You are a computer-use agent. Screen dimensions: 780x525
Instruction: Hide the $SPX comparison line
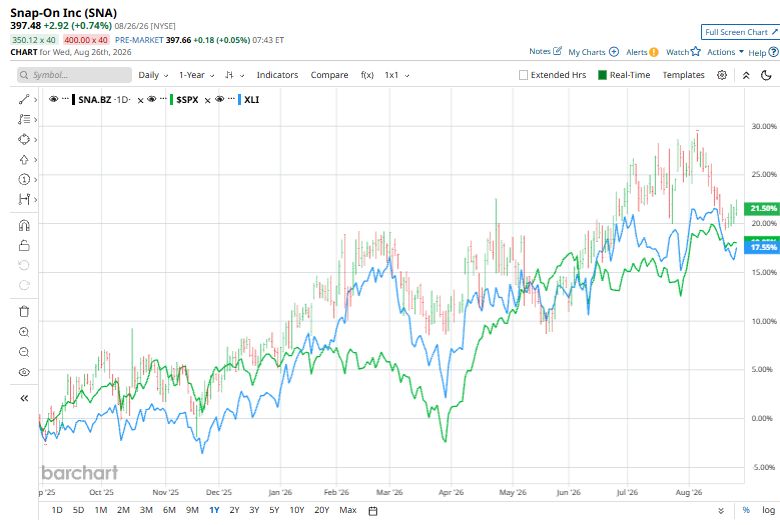(152, 99)
